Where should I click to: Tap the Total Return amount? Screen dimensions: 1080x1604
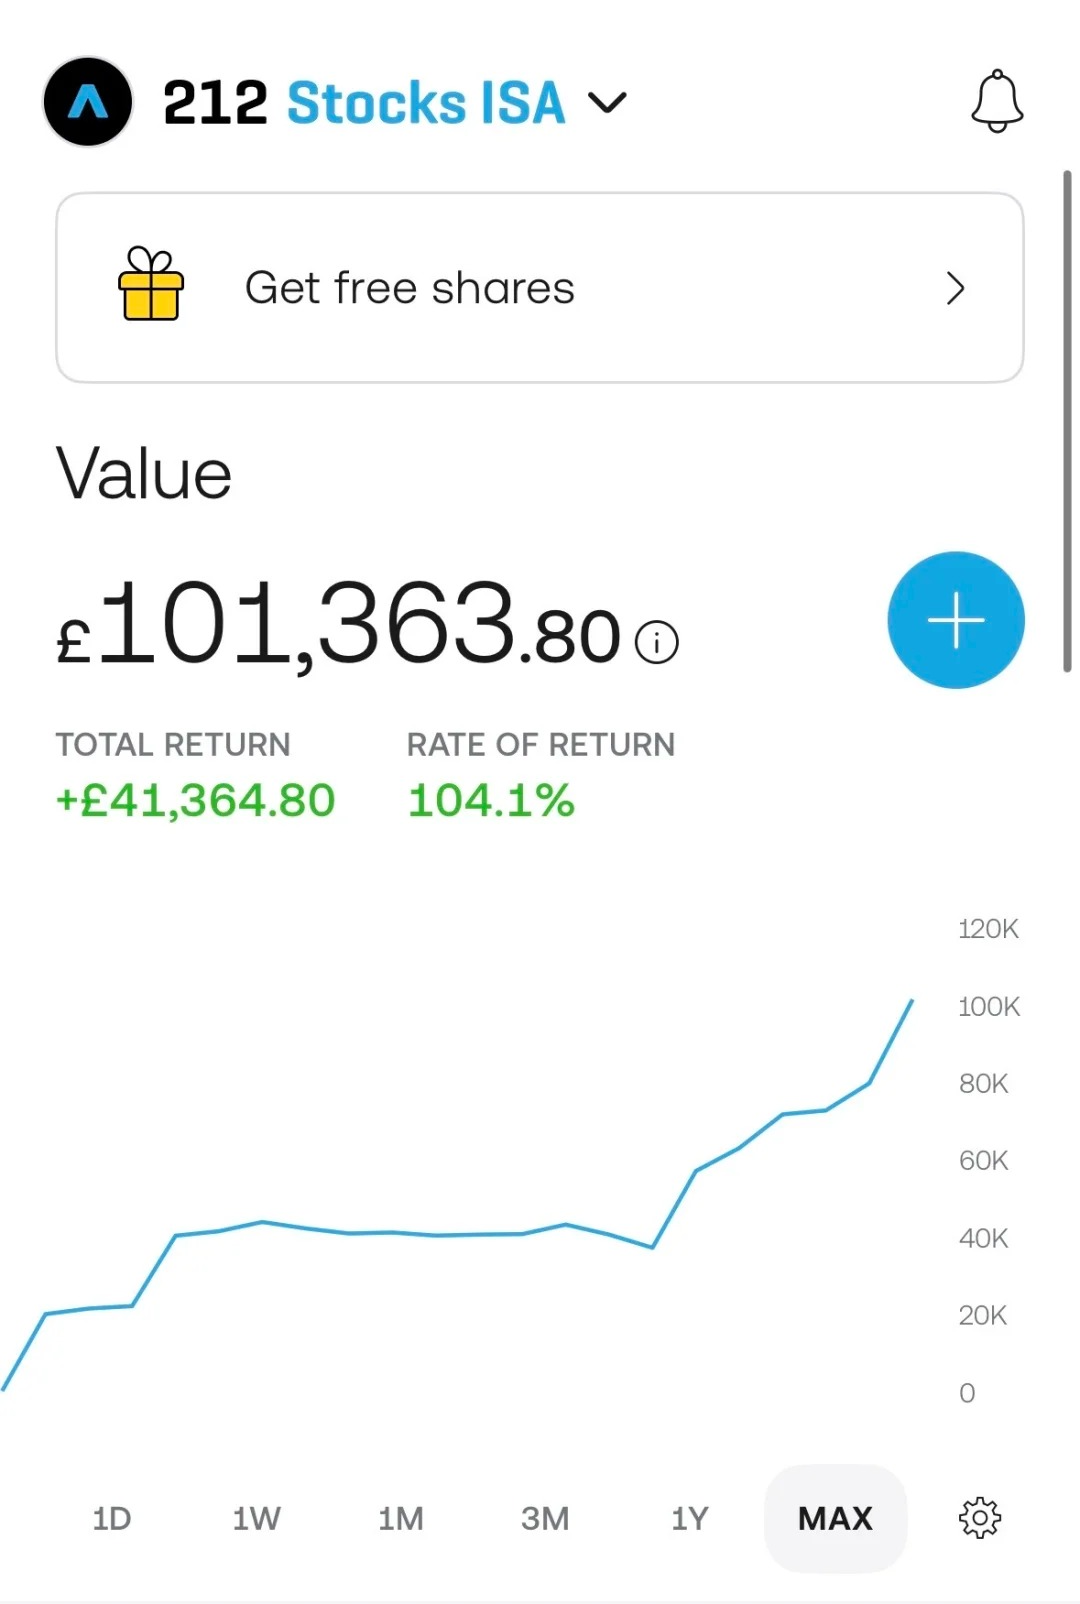click(x=196, y=801)
